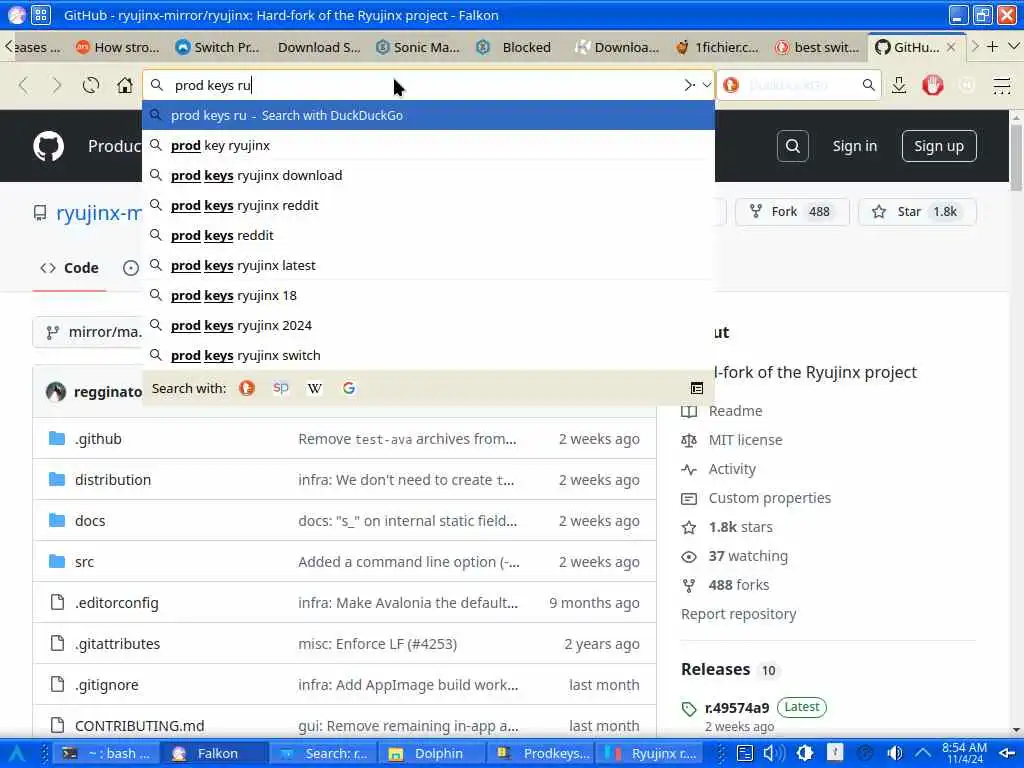
Task: Switch to the 'Sonic Ma...' tab
Action: pyautogui.click(x=418, y=47)
